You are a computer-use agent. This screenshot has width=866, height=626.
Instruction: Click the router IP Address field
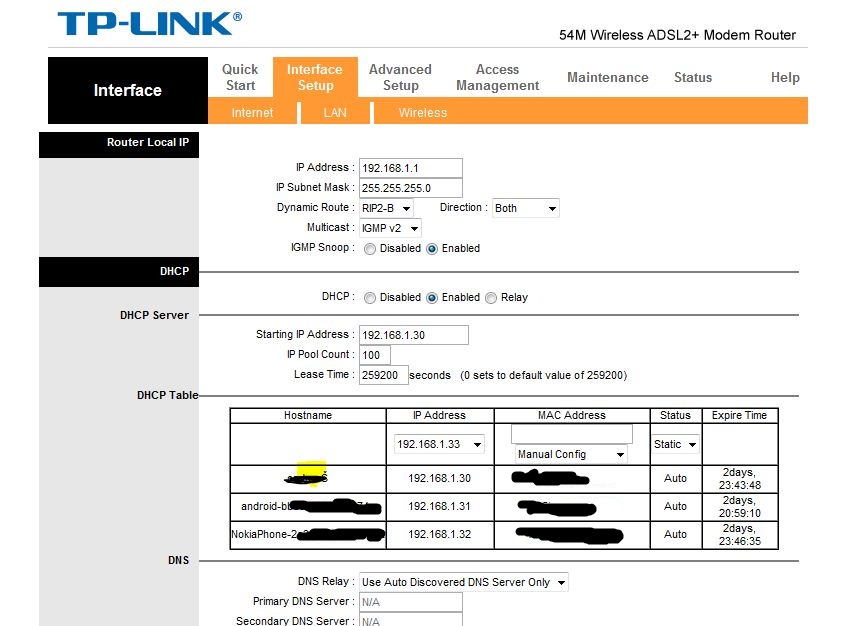pos(410,168)
